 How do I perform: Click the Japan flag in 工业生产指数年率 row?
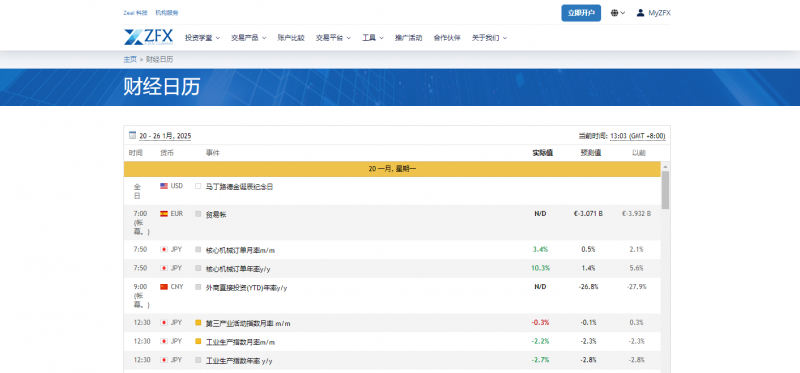pos(164,360)
